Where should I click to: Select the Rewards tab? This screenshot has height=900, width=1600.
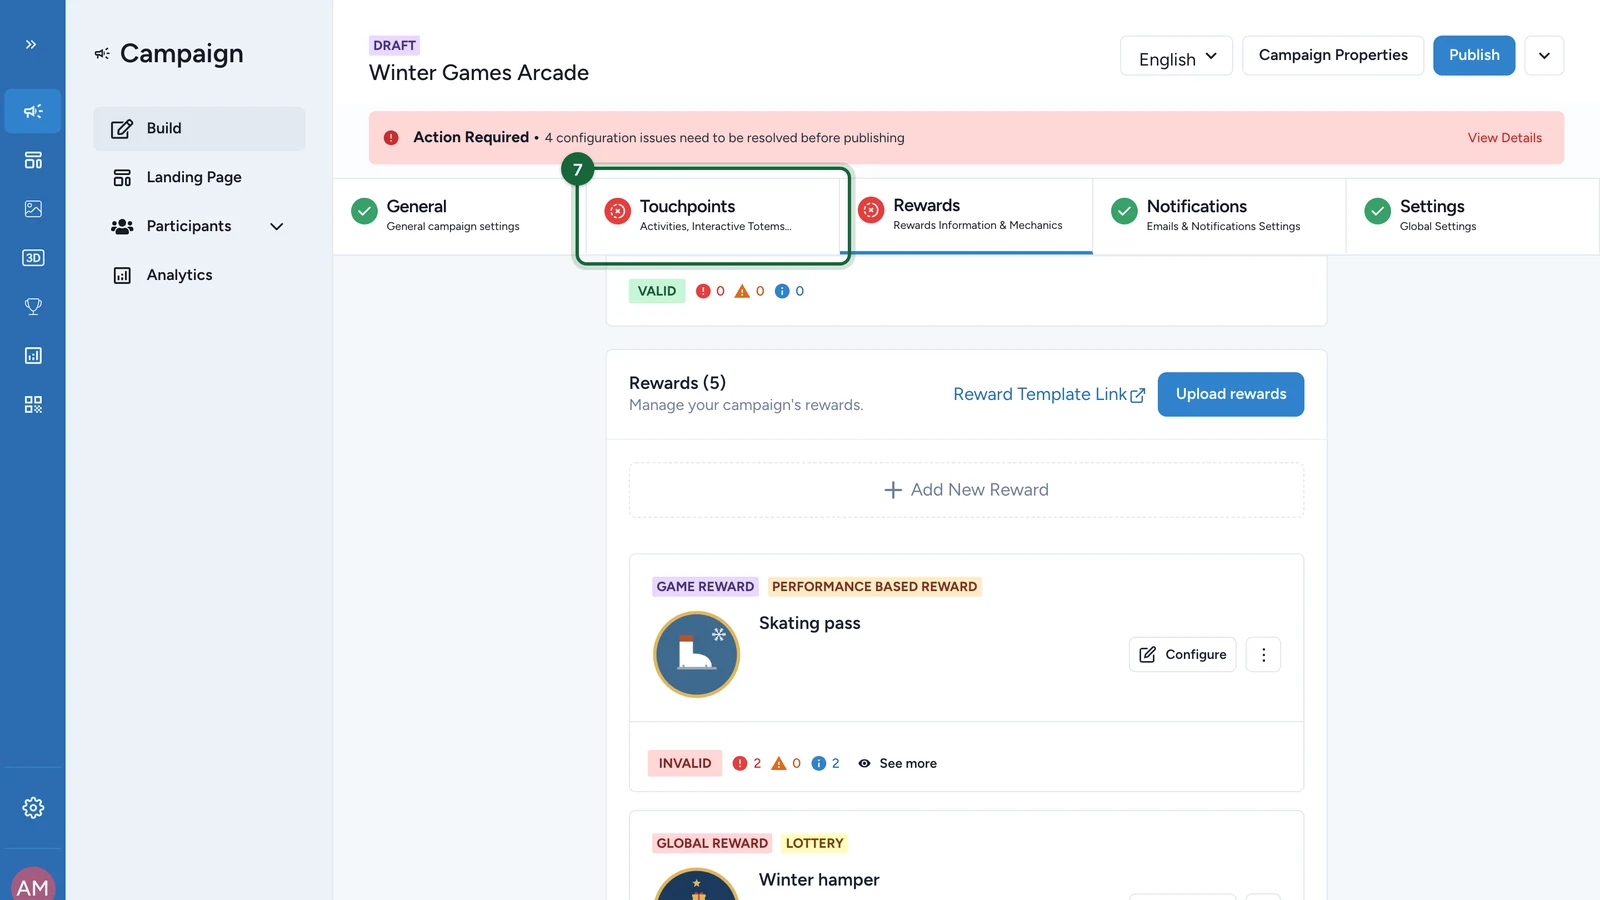tap(966, 216)
